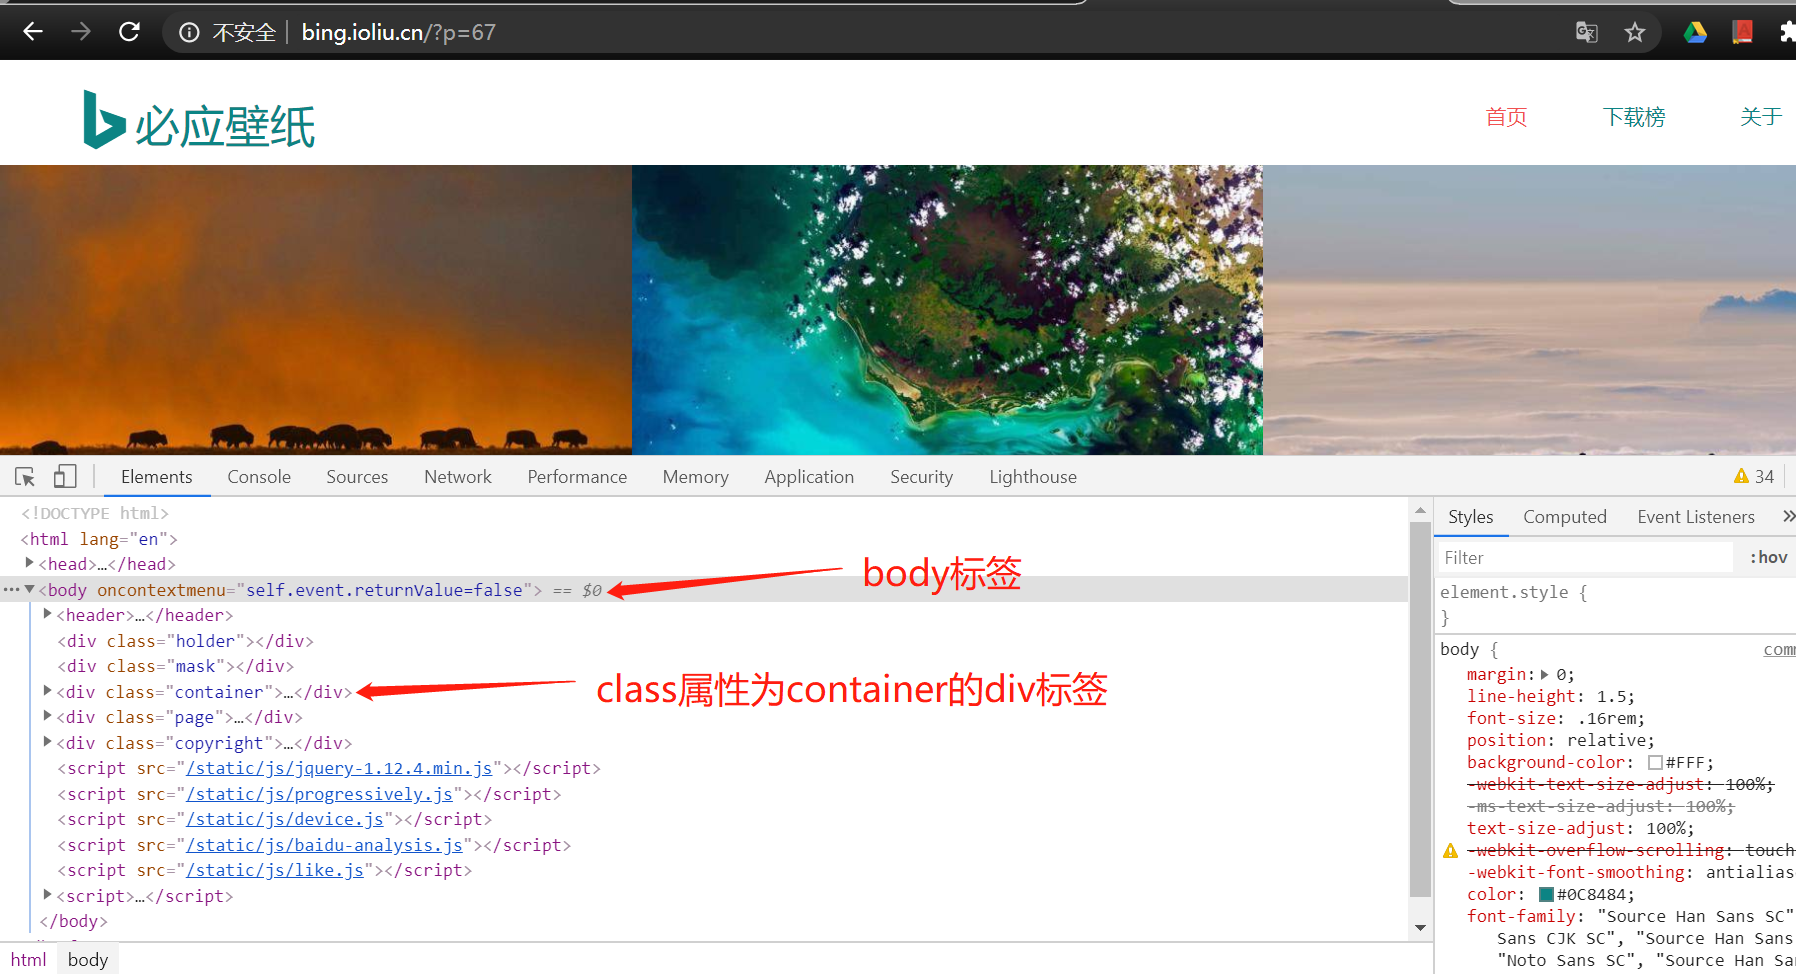Expand the div class container node
This screenshot has width=1796, height=974.
(x=47, y=691)
